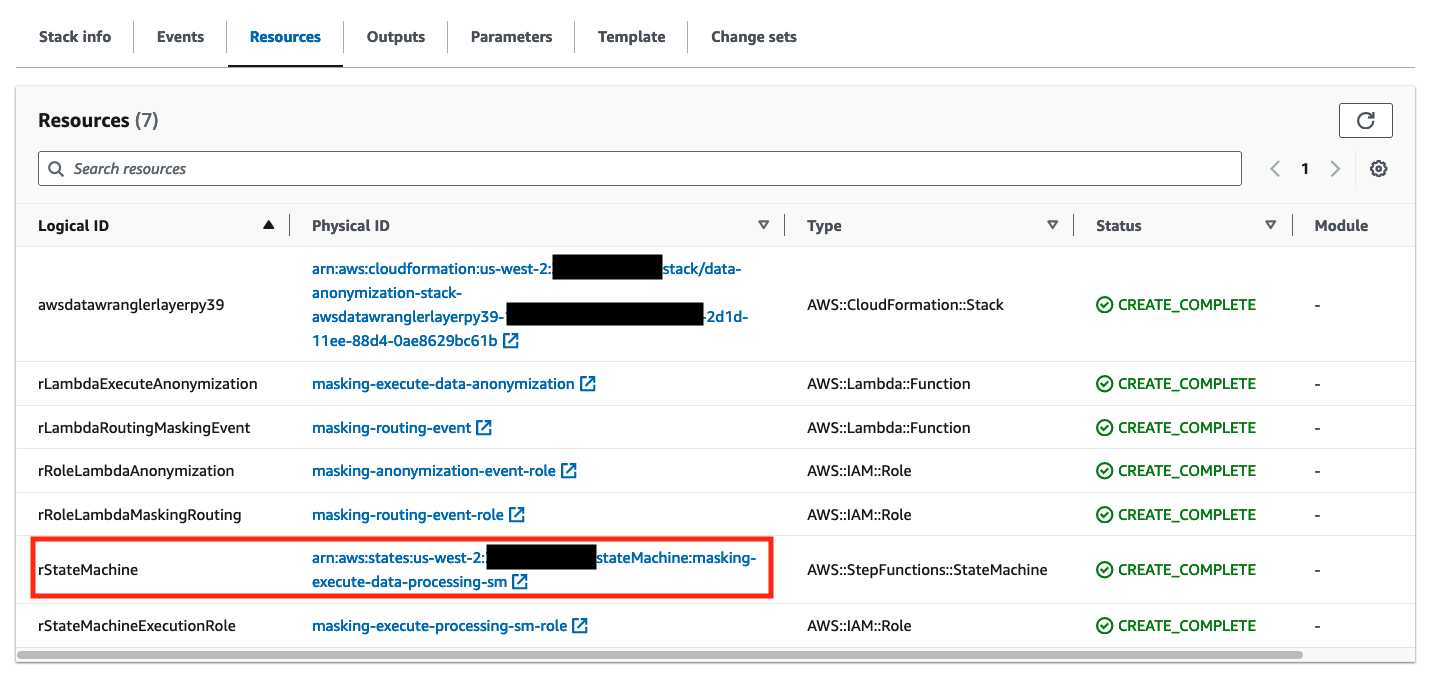1435x695 pixels.
Task: Go to previous page arrow
Action: click(x=1275, y=169)
